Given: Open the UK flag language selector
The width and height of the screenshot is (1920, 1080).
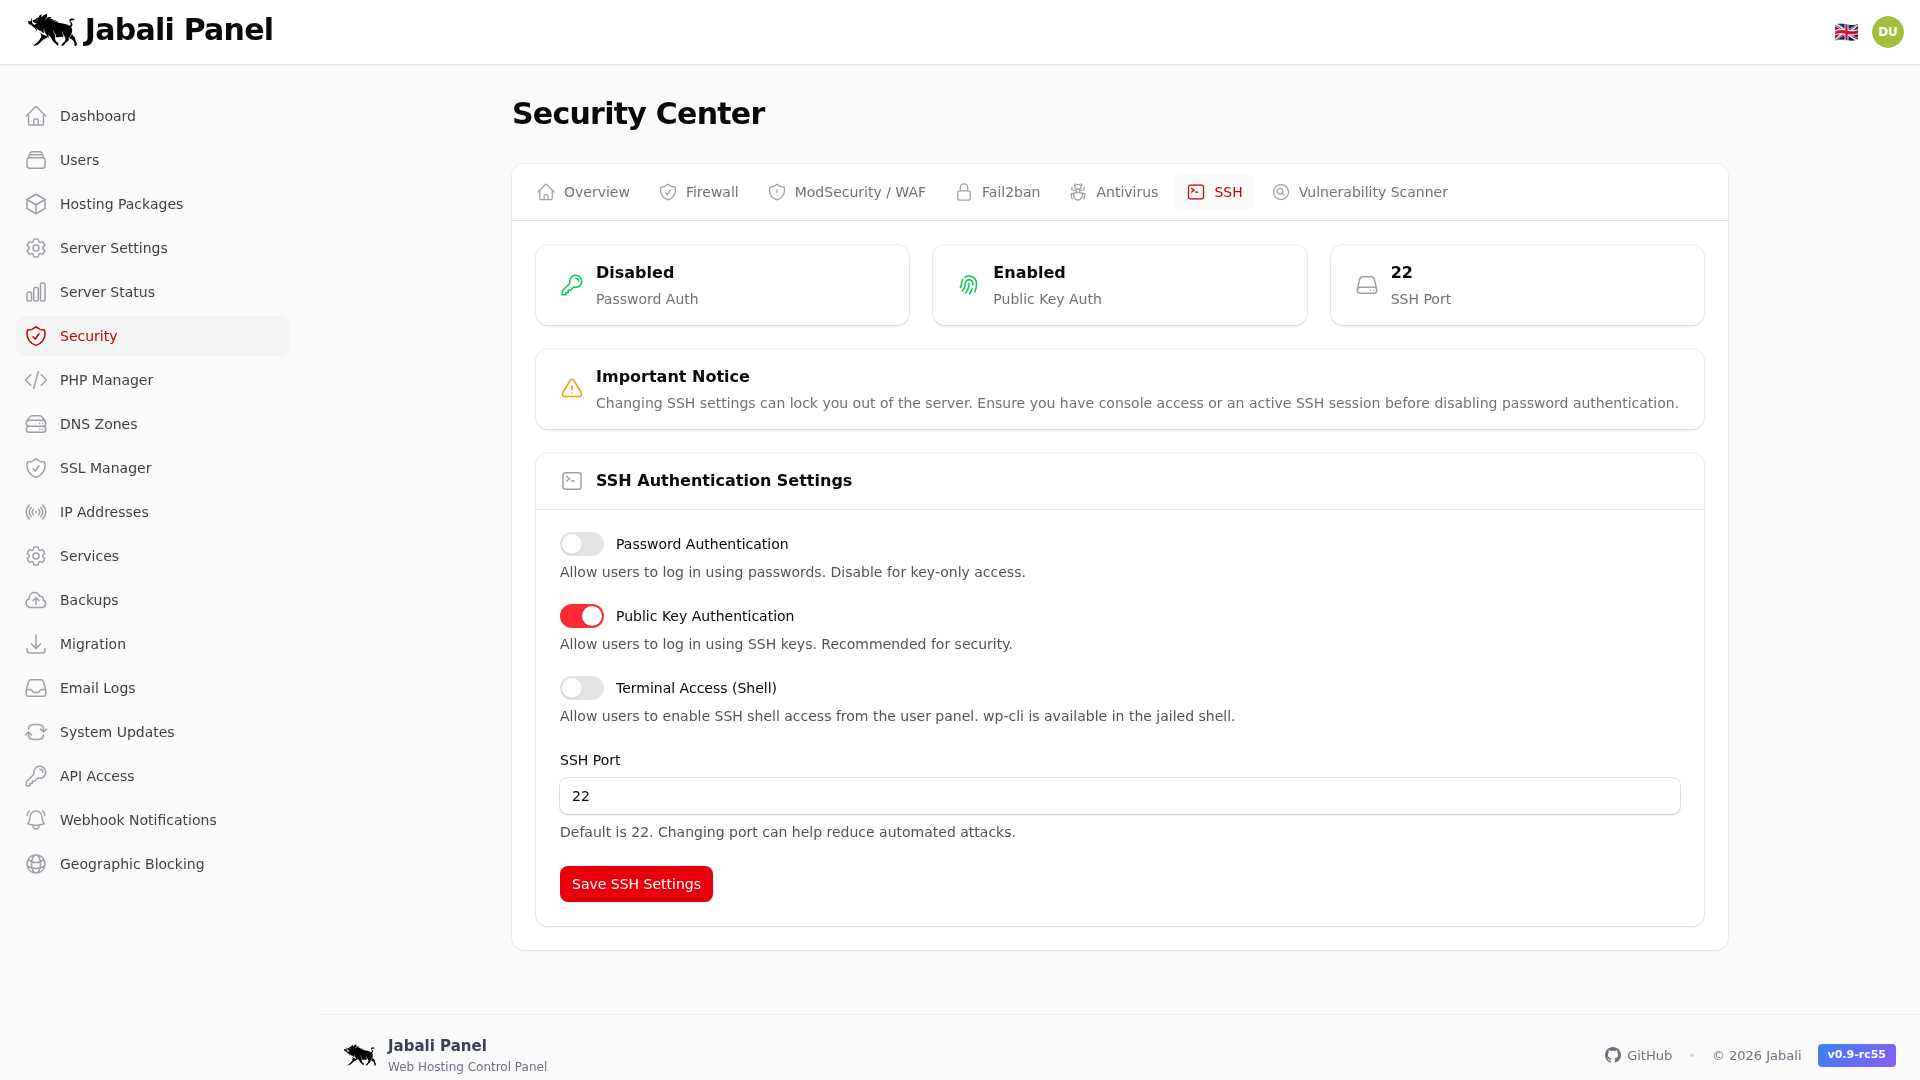Looking at the screenshot, I should 1846,31.
